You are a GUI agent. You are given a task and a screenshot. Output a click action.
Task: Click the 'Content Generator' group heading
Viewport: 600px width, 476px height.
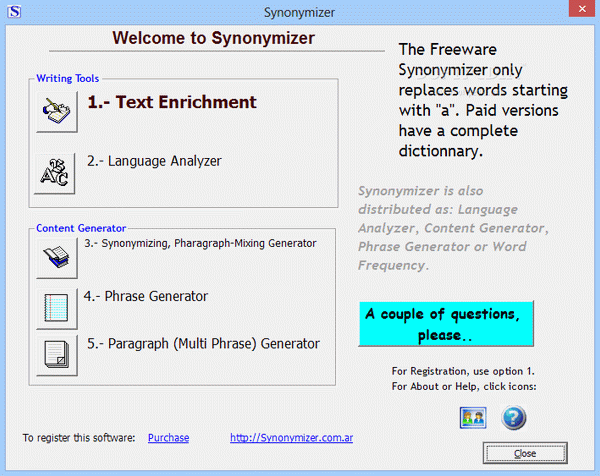[81, 228]
